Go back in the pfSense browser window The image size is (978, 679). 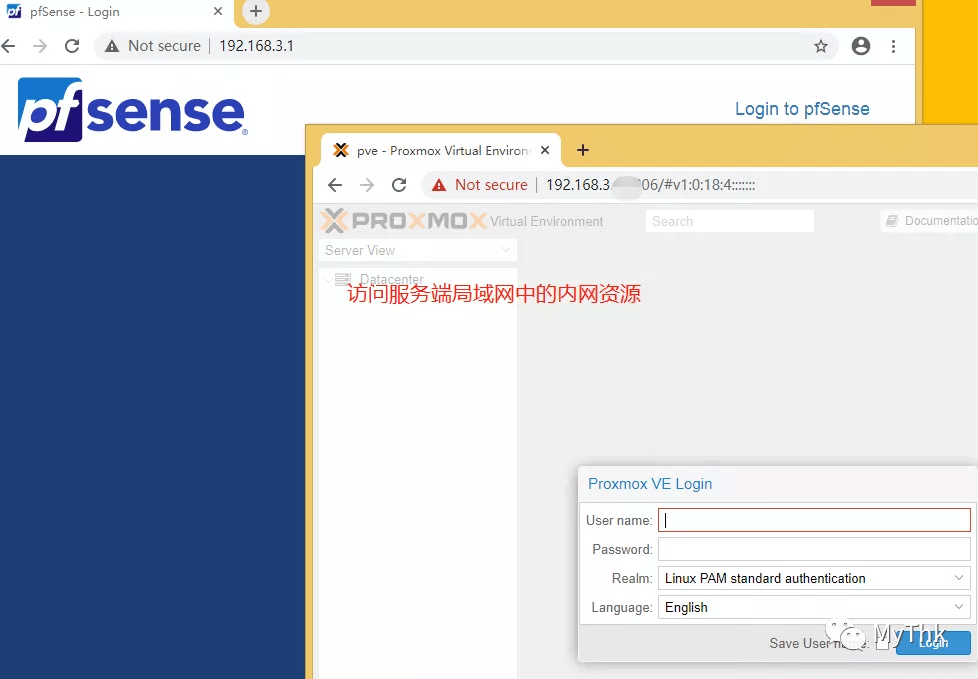[8, 46]
